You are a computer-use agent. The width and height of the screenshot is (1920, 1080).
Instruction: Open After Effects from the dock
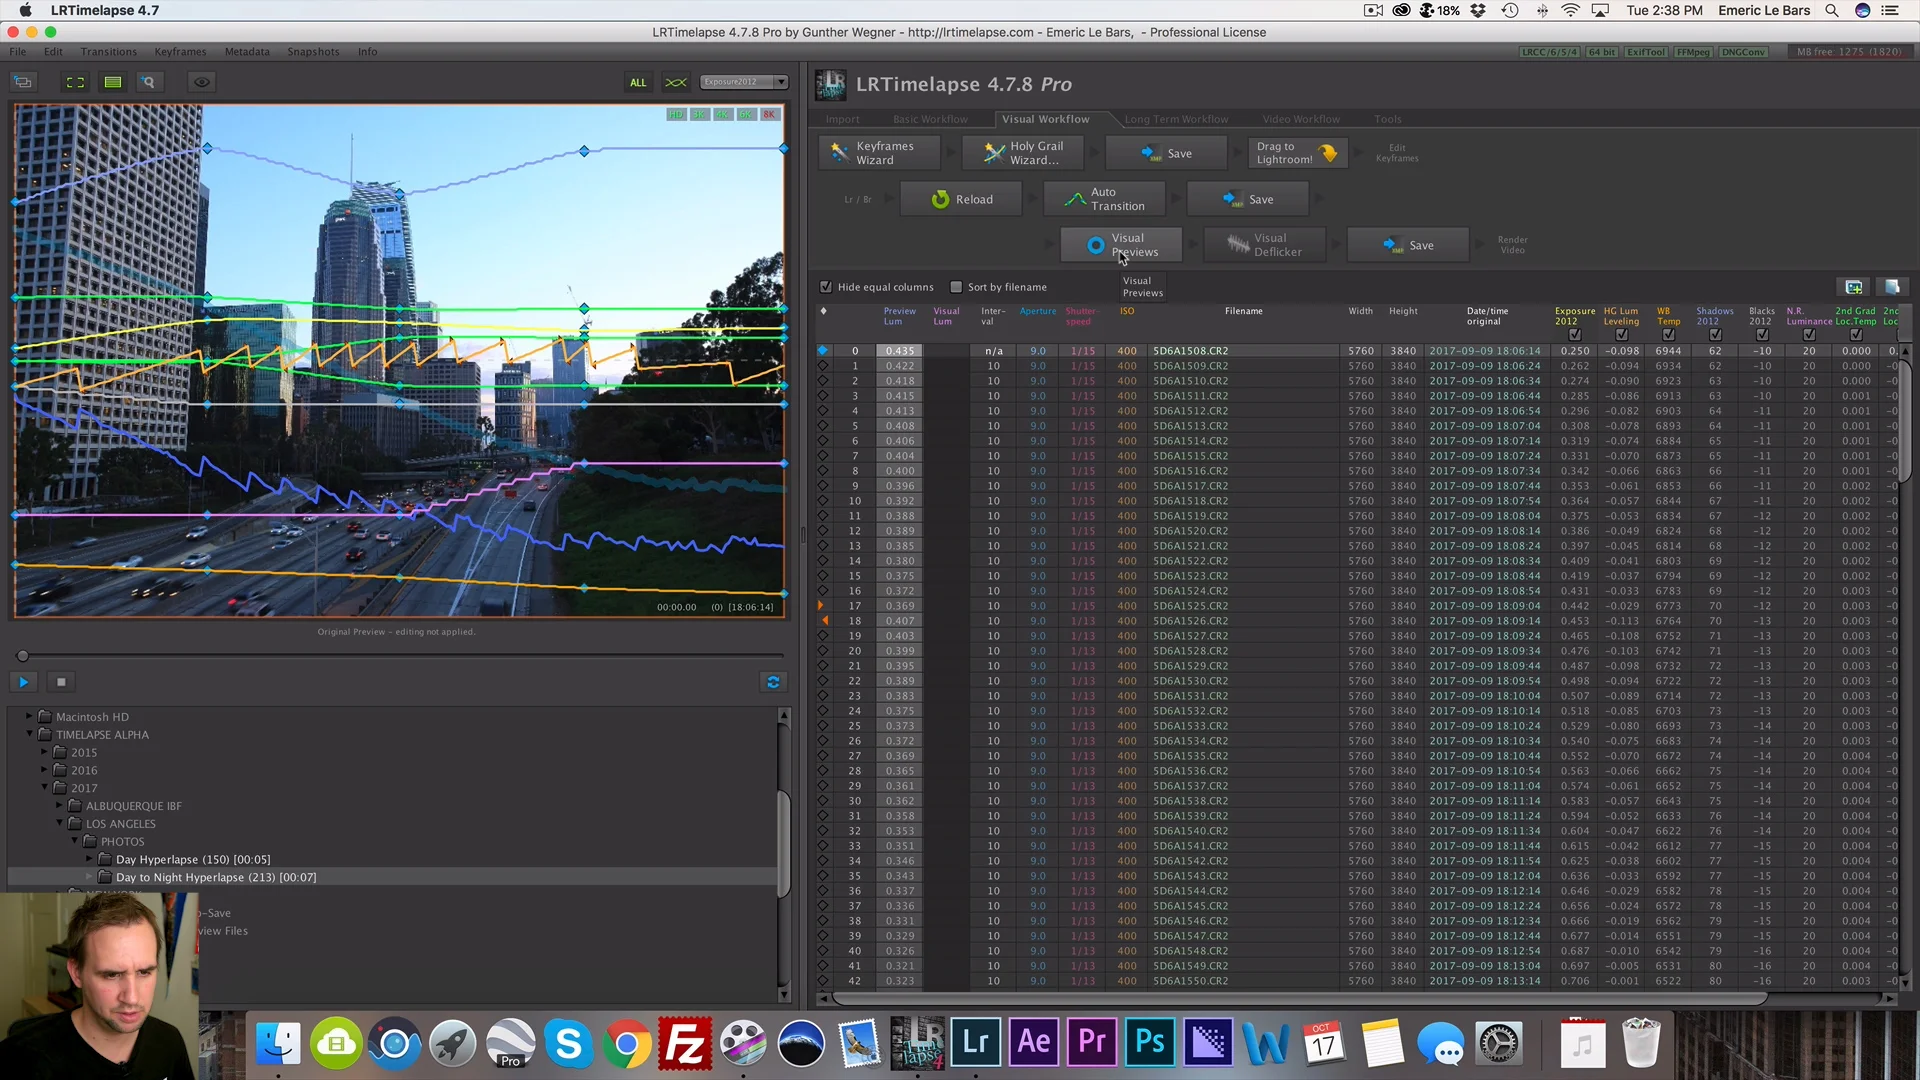click(x=1033, y=1043)
